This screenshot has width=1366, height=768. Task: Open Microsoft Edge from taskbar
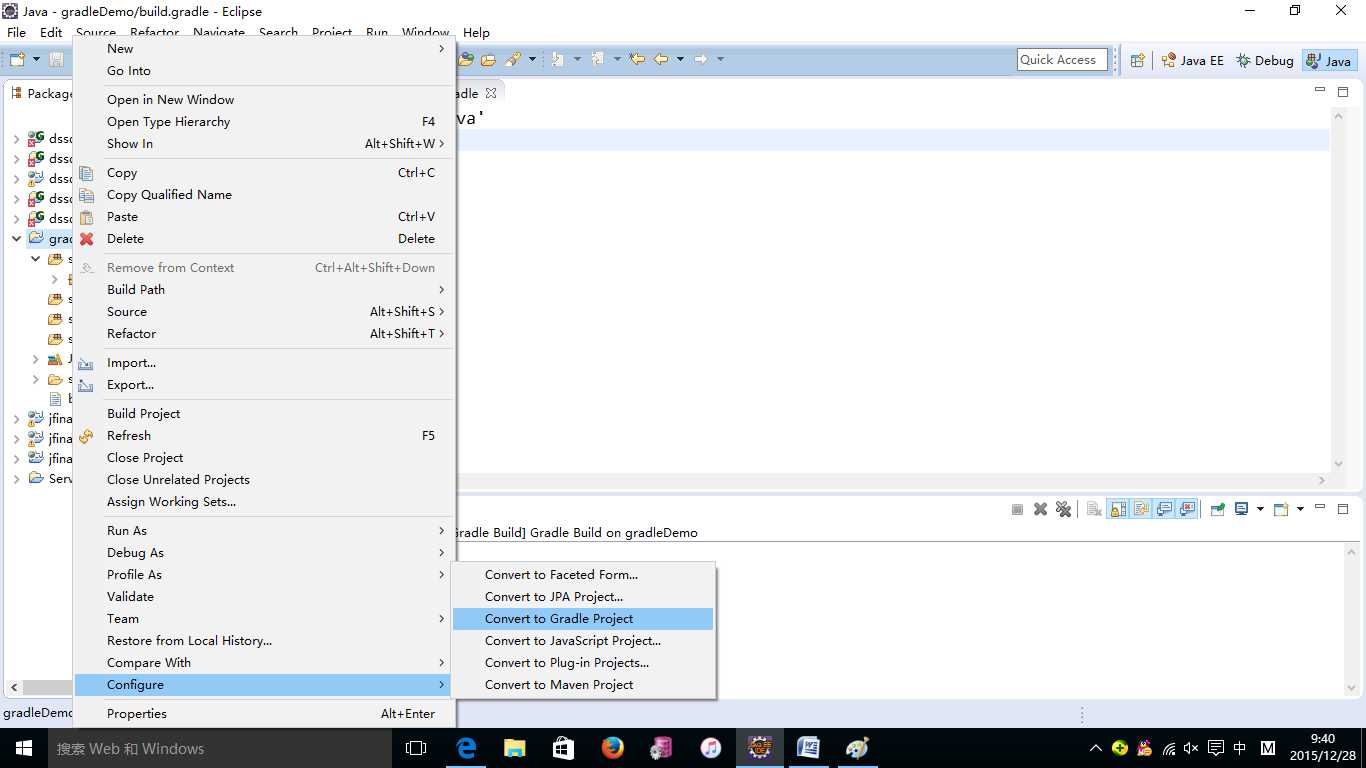pyautogui.click(x=466, y=748)
